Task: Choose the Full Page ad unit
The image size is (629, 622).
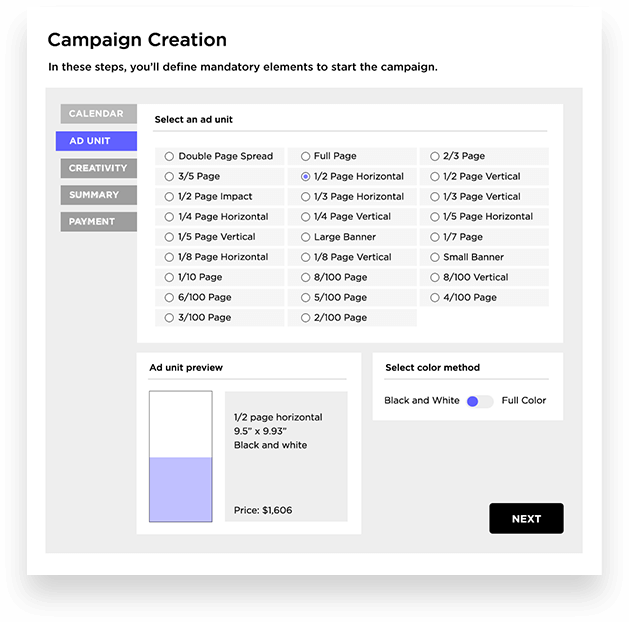Action: pyautogui.click(x=305, y=156)
